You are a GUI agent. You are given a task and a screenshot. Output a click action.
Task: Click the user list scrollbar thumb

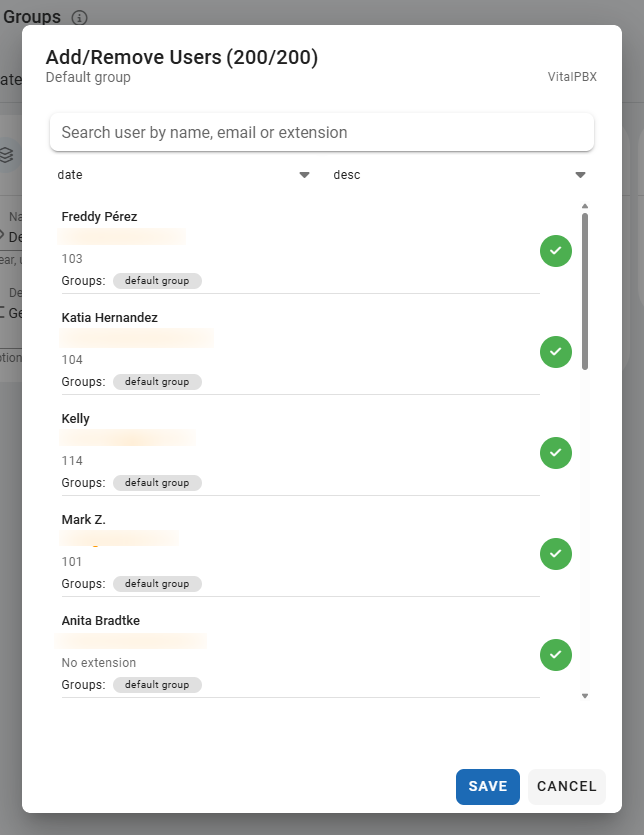click(x=585, y=290)
